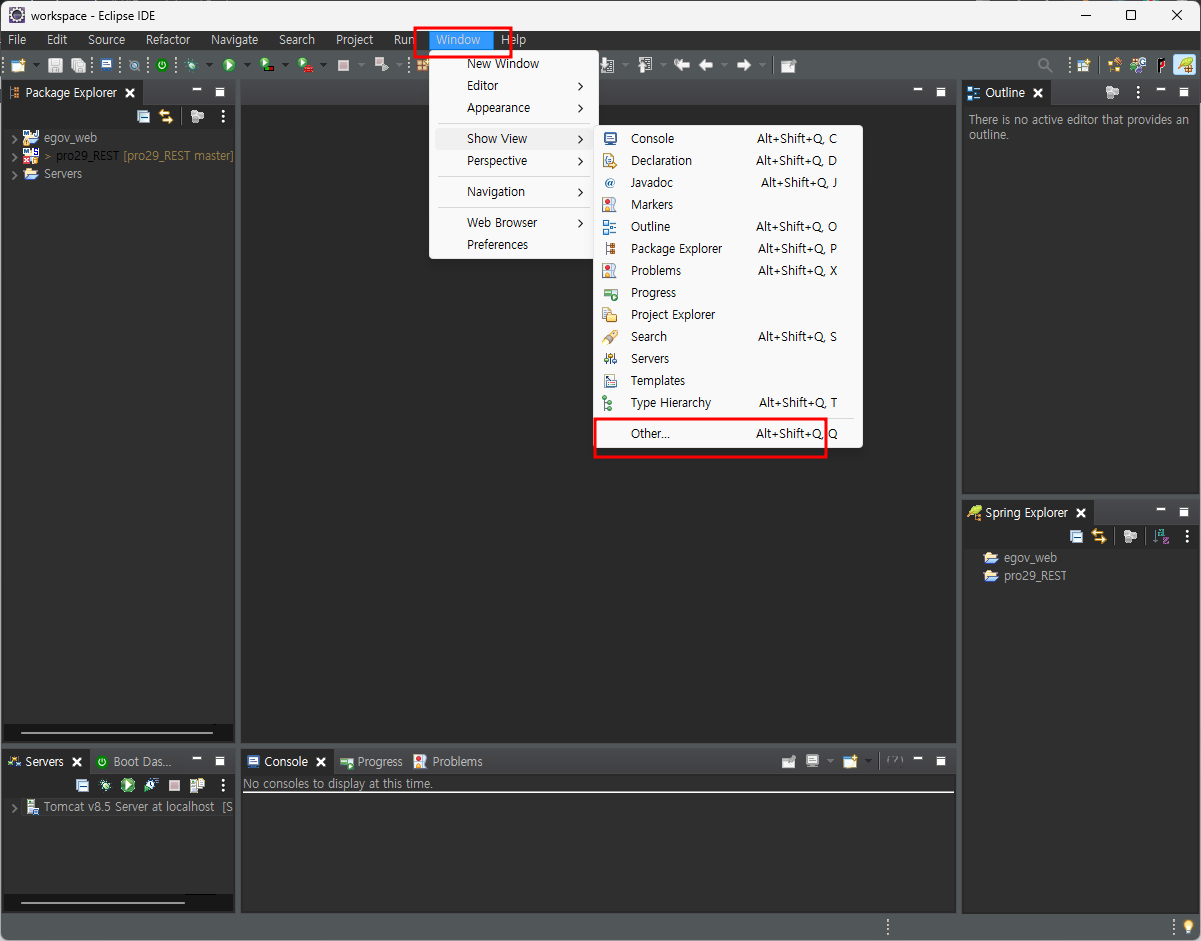Click Collapse All in Package Explorer
The width and height of the screenshot is (1201, 941).
(x=143, y=117)
